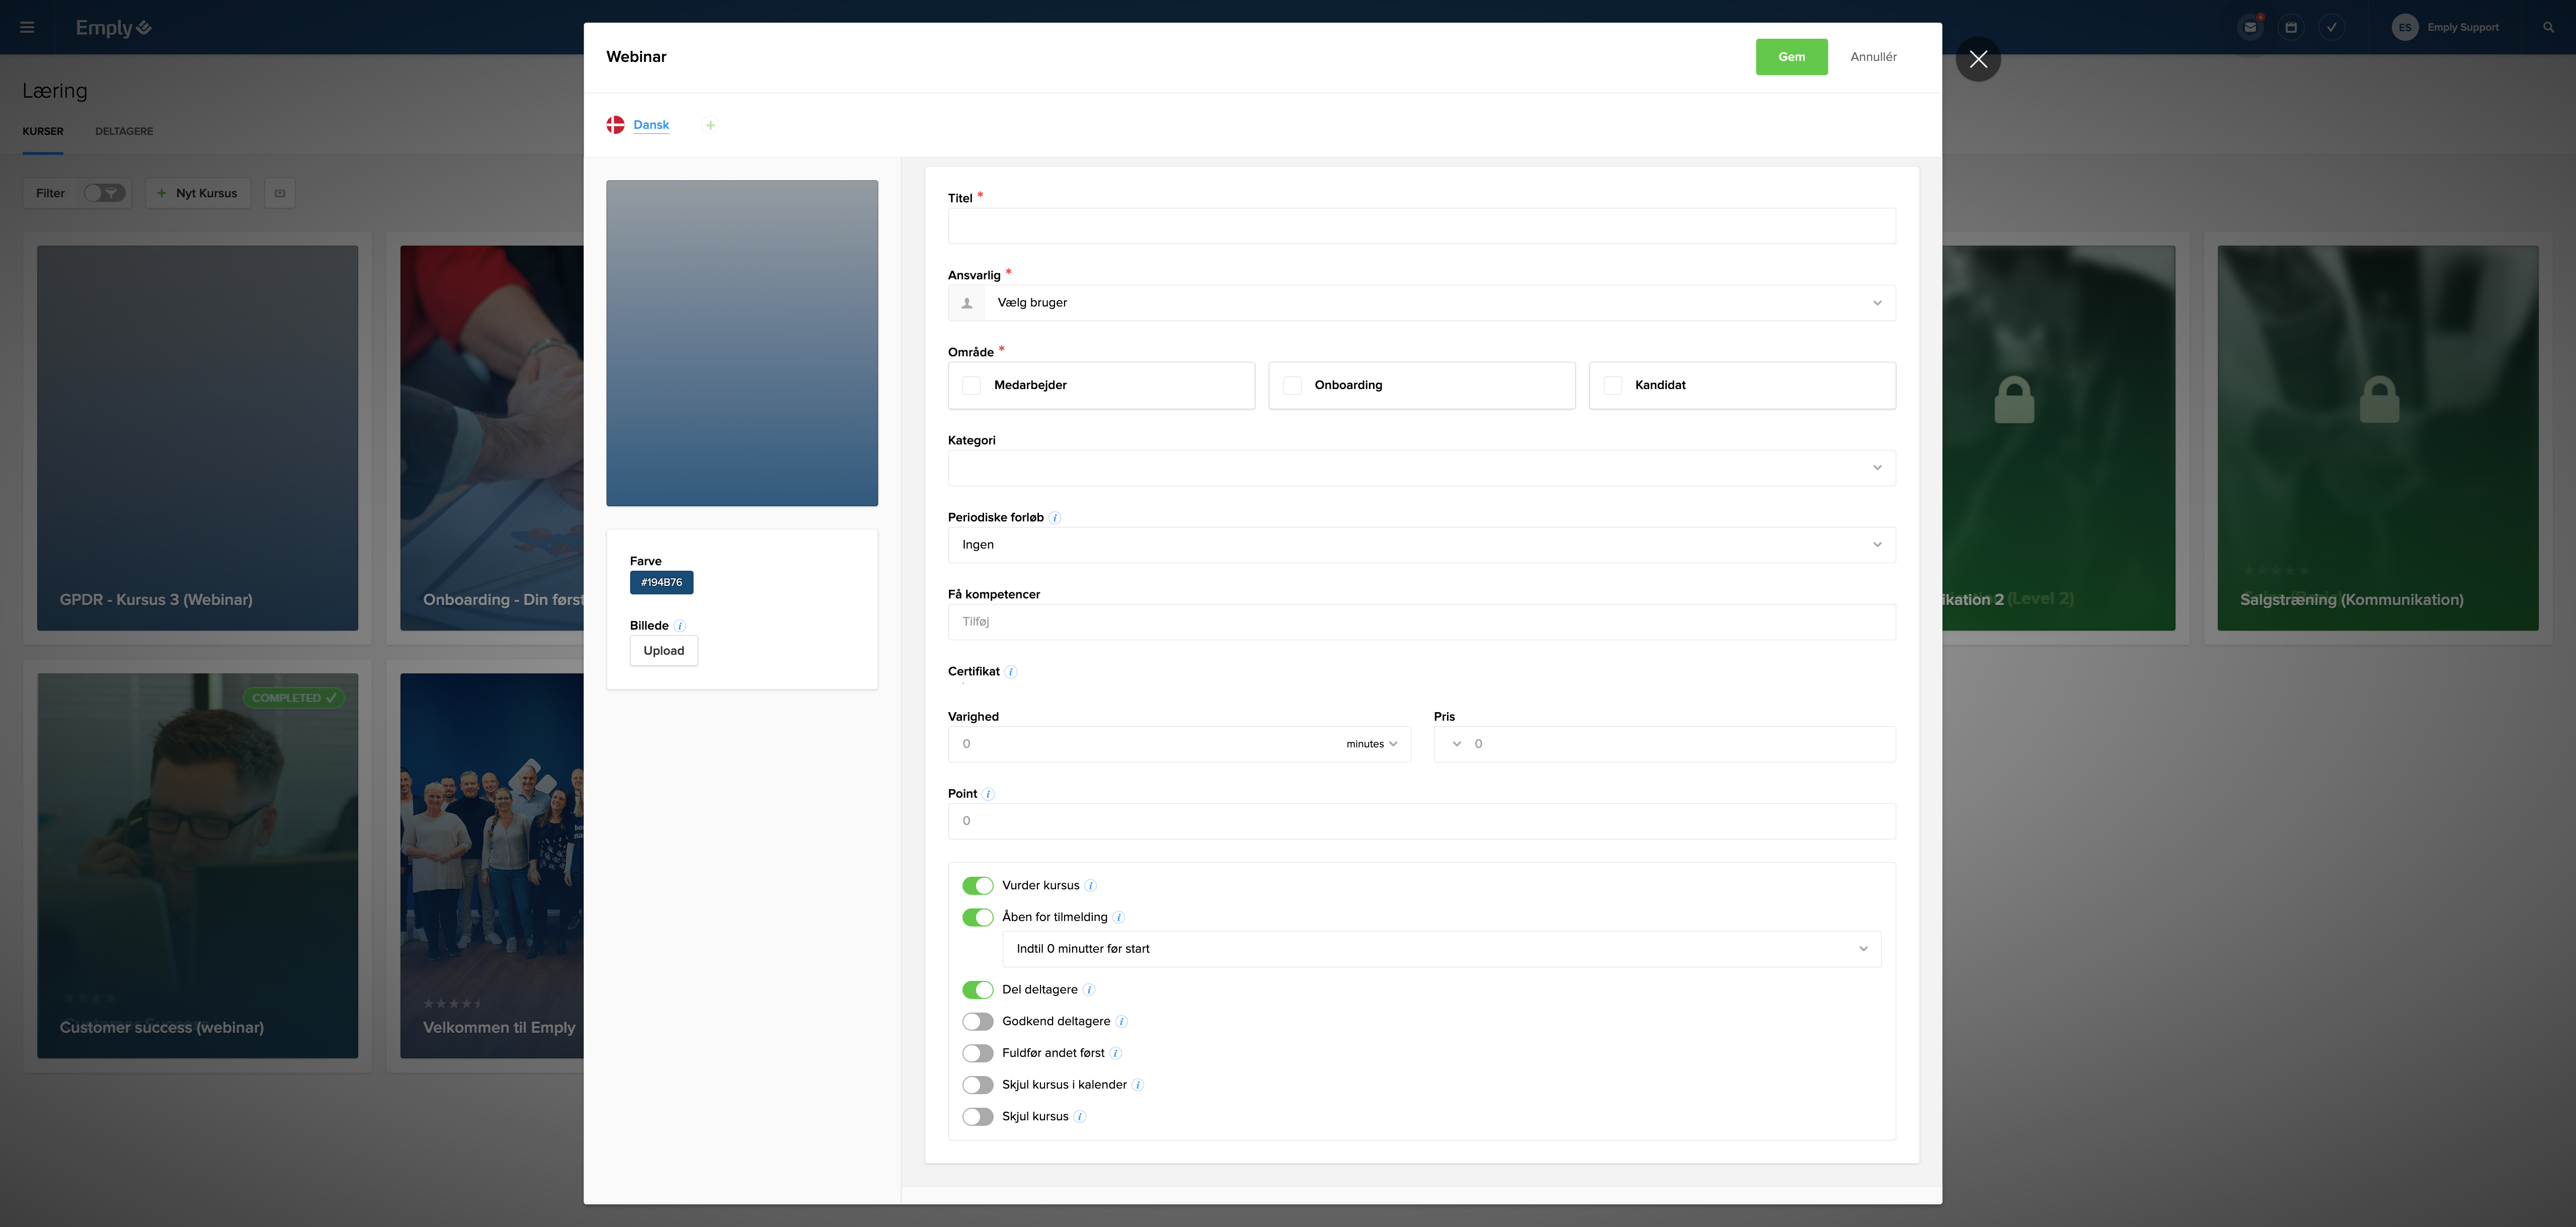Image resolution: width=2576 pixels, height=1227 pixels.
Task: Click the green Gem button
Action: 1791,57
